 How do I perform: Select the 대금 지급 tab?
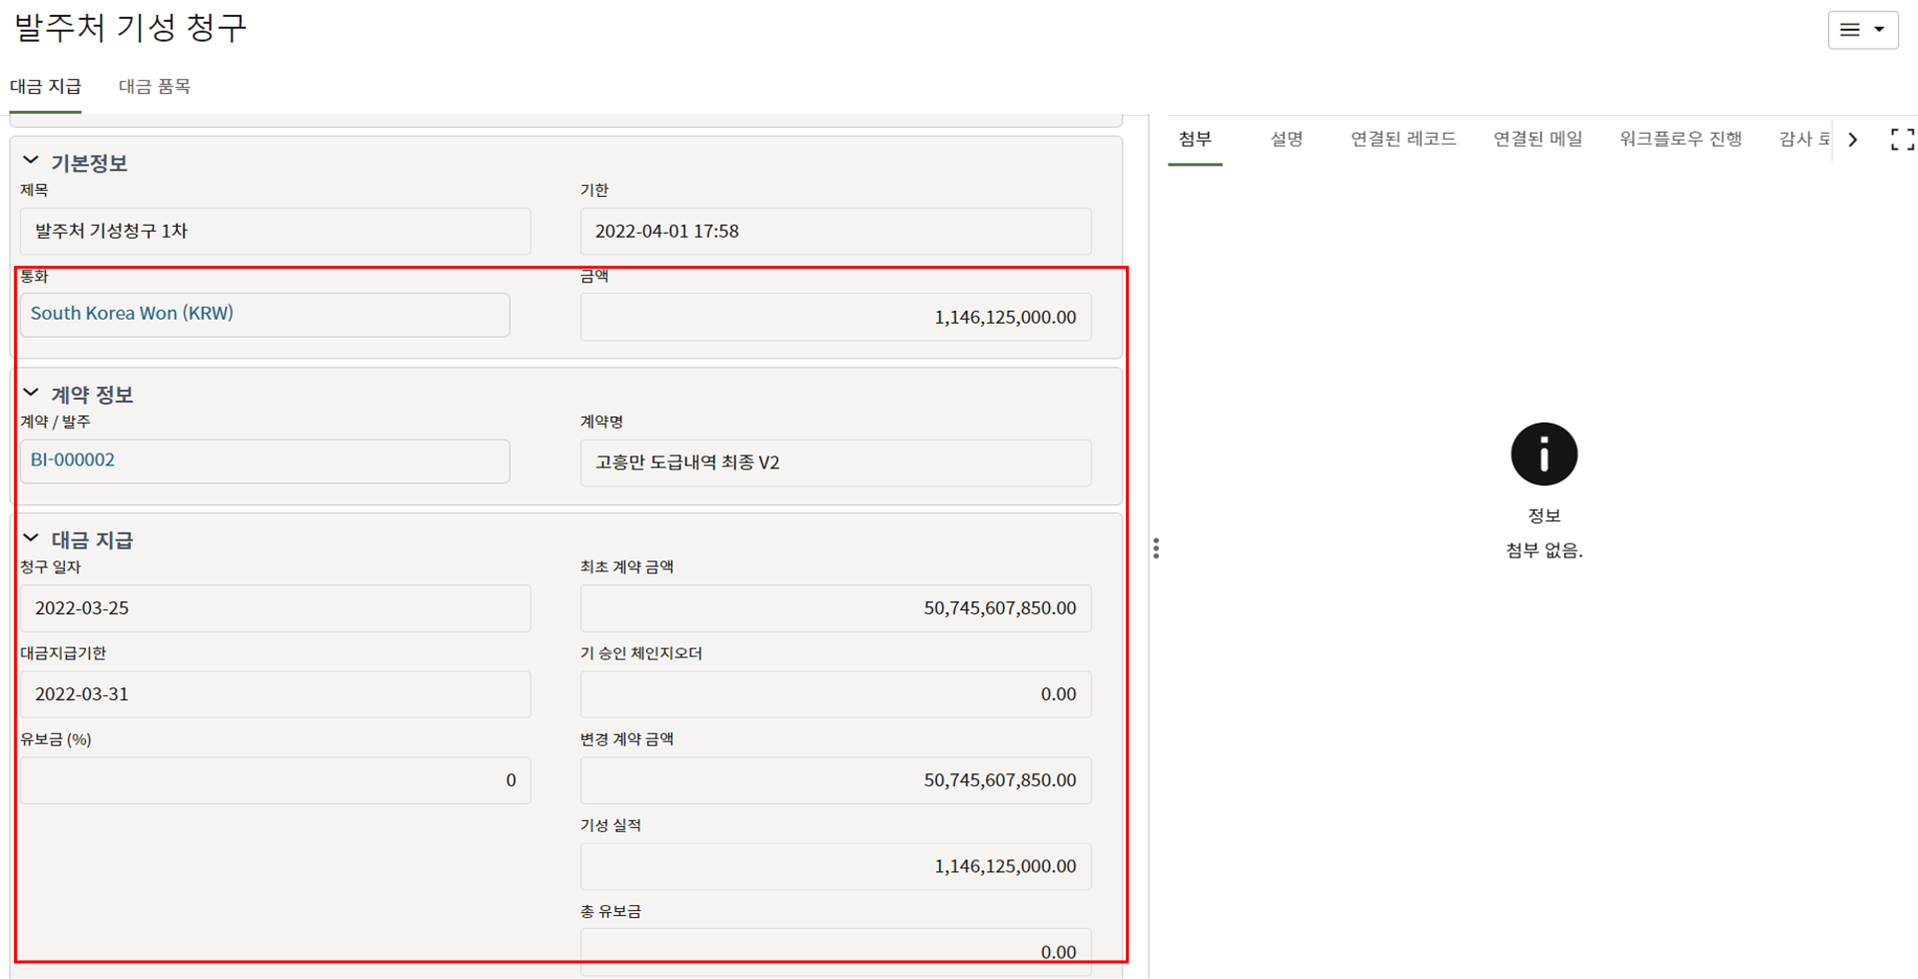coord(46,86)
